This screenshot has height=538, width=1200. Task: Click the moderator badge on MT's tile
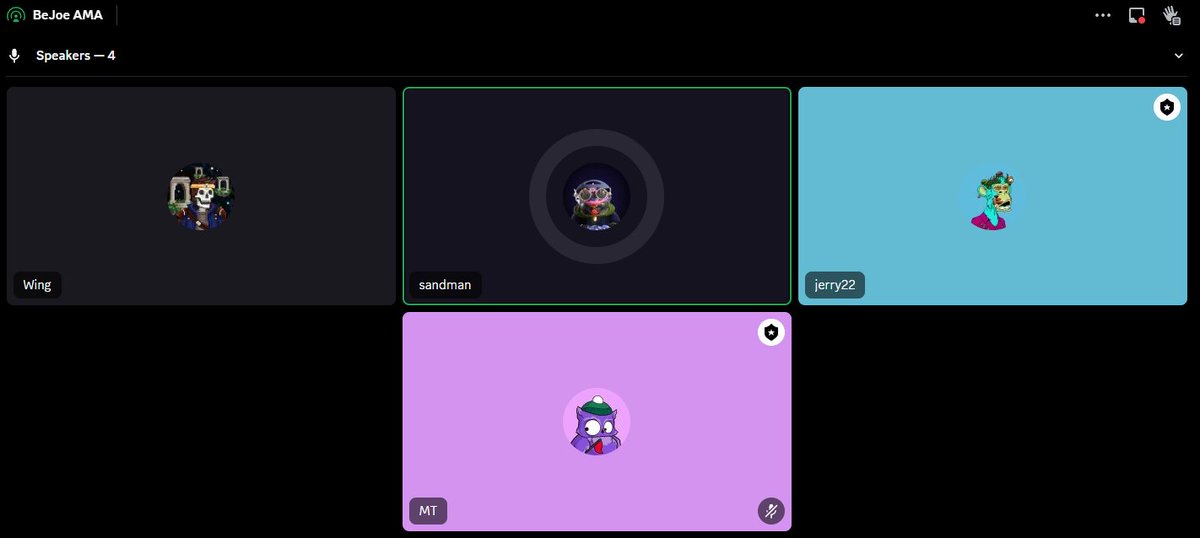771,332
